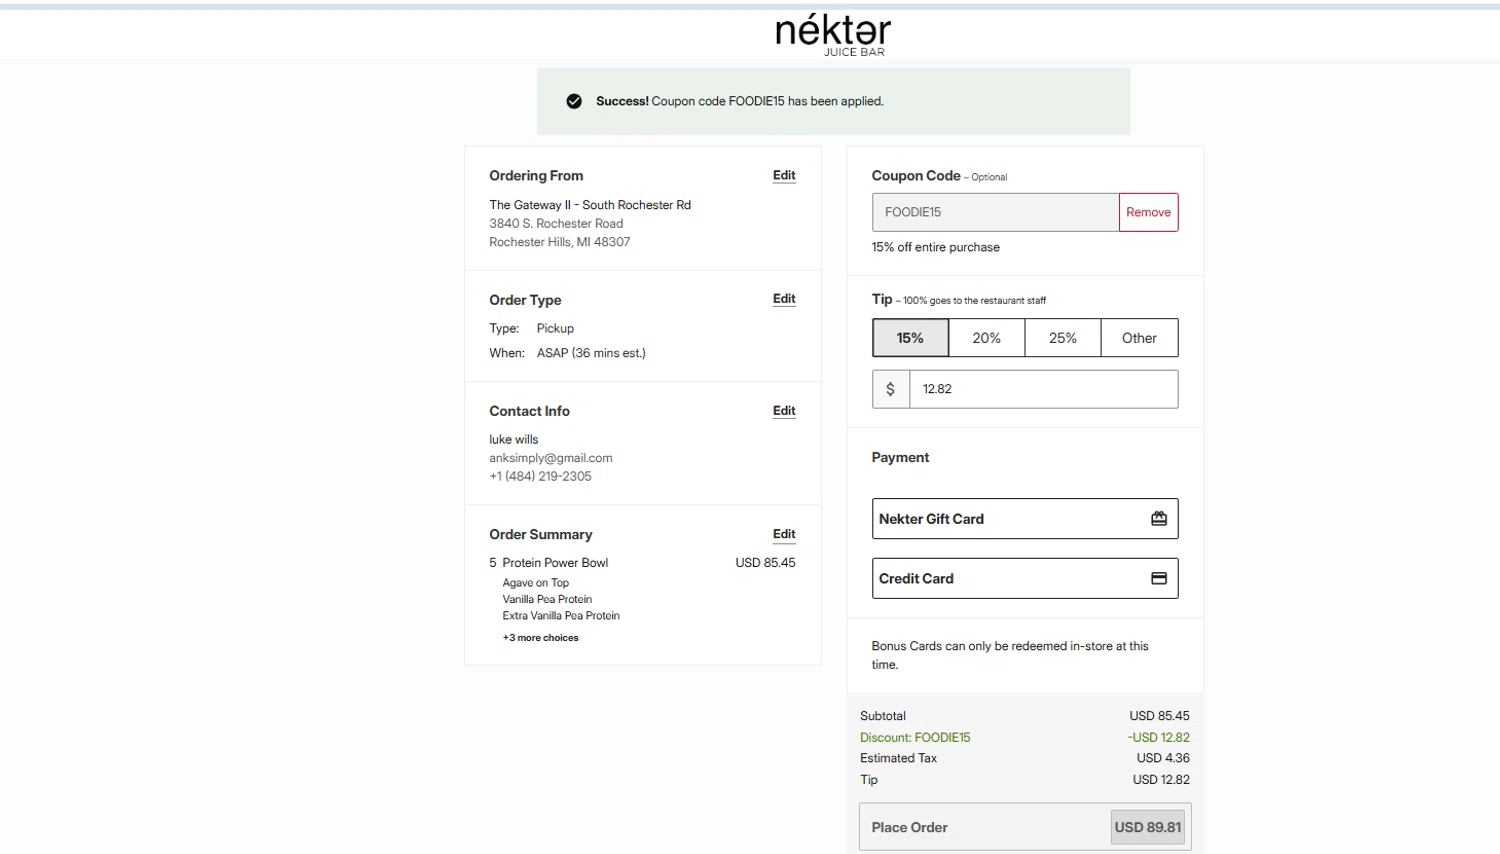This screenshot has width=1500, height=854.
Task: Click the -USD 12.82 discount amount
Action: coord(1159,738)
